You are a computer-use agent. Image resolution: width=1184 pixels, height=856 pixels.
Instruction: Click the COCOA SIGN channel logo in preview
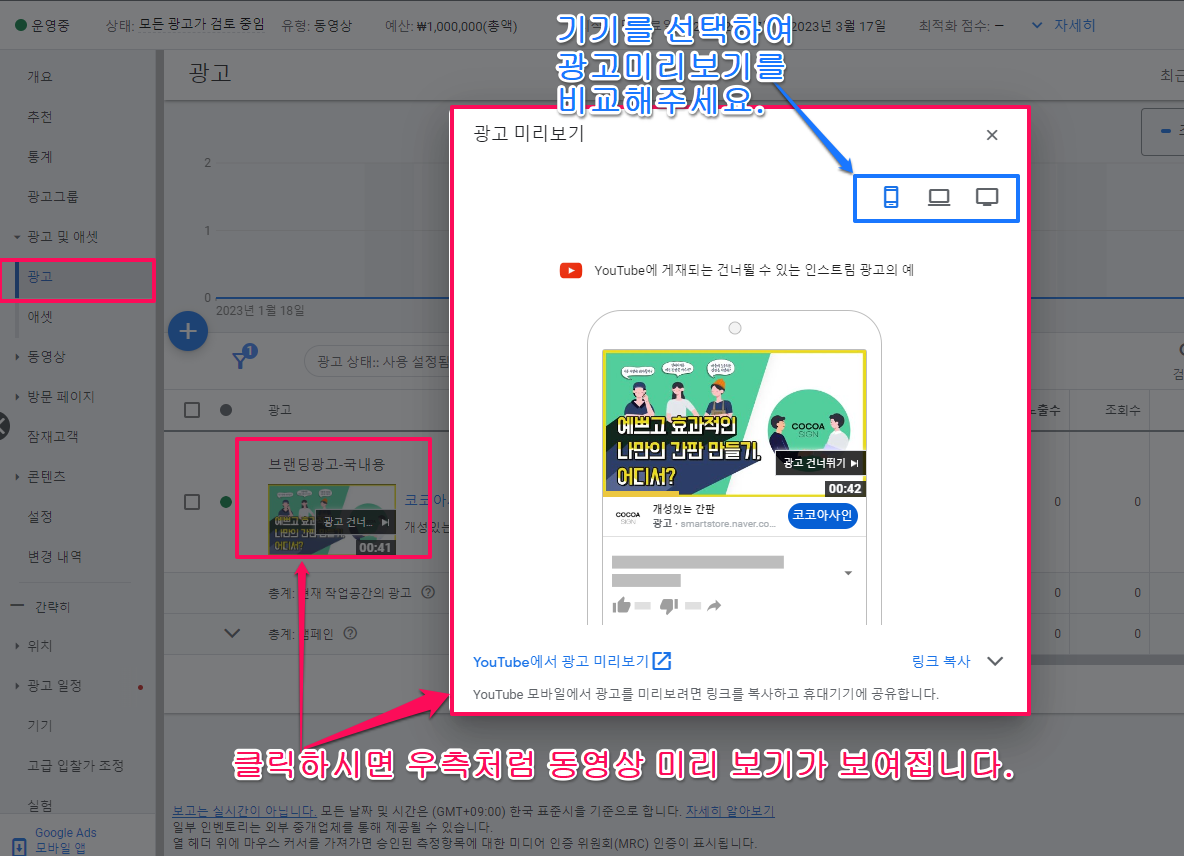[x=628, y=517]
